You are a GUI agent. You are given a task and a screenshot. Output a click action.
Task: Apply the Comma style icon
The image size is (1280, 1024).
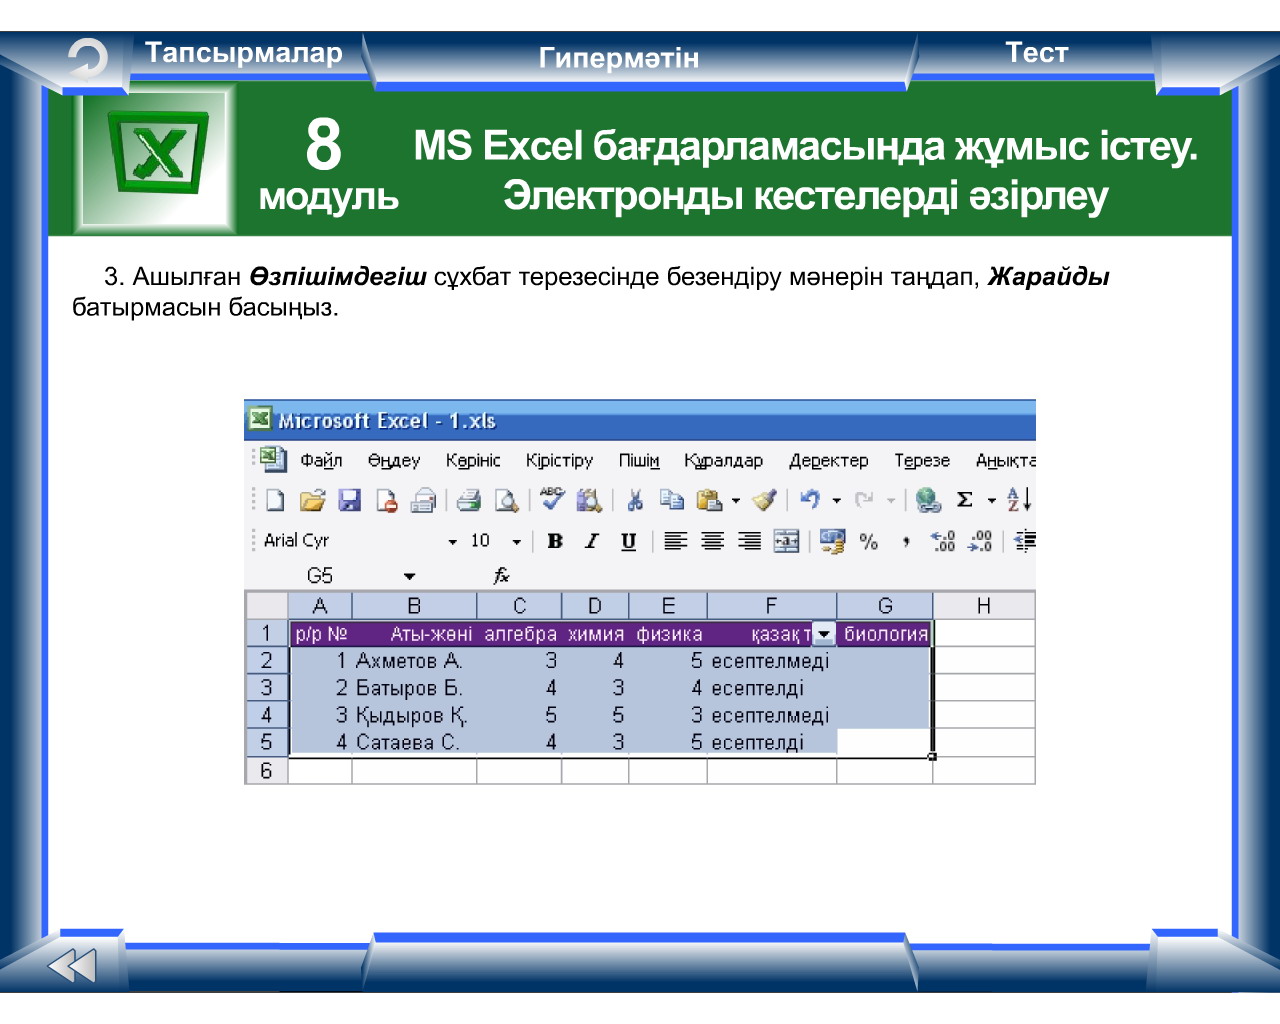click(x=906, y=541)
